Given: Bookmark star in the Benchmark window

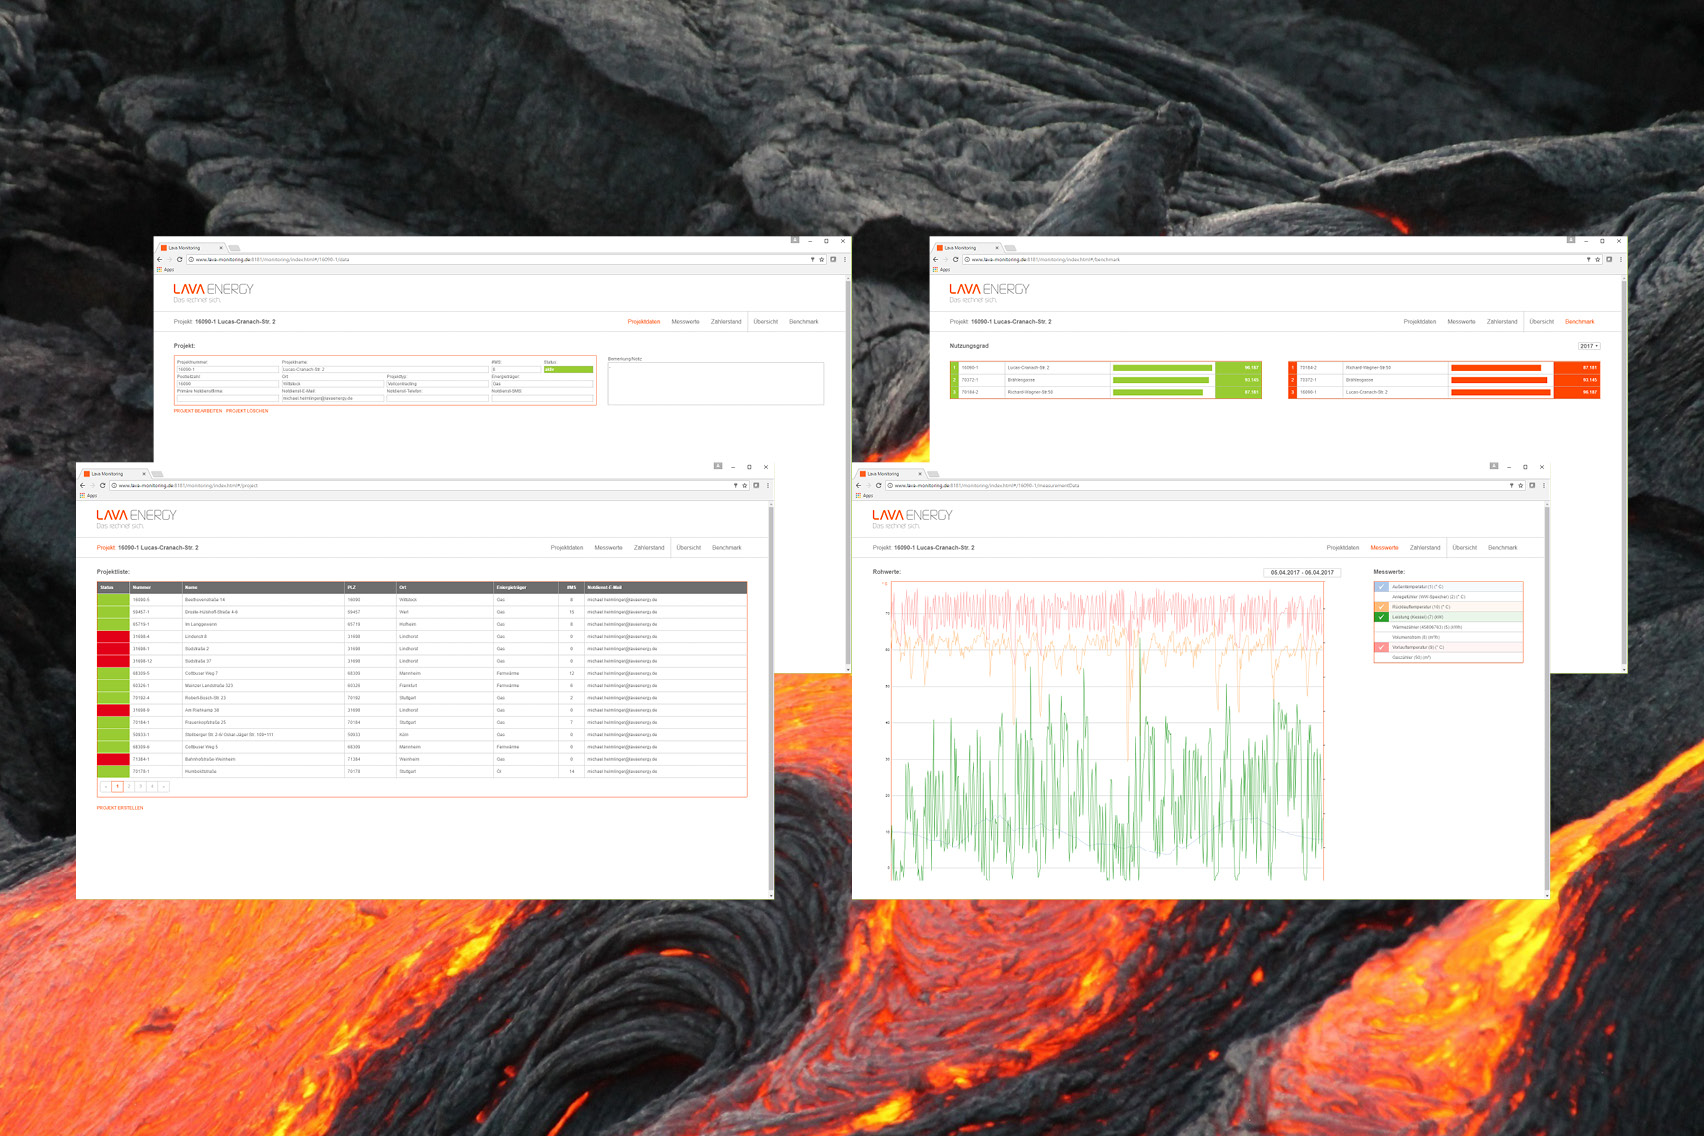Looking at the screenshot, I should (1598, 260).
